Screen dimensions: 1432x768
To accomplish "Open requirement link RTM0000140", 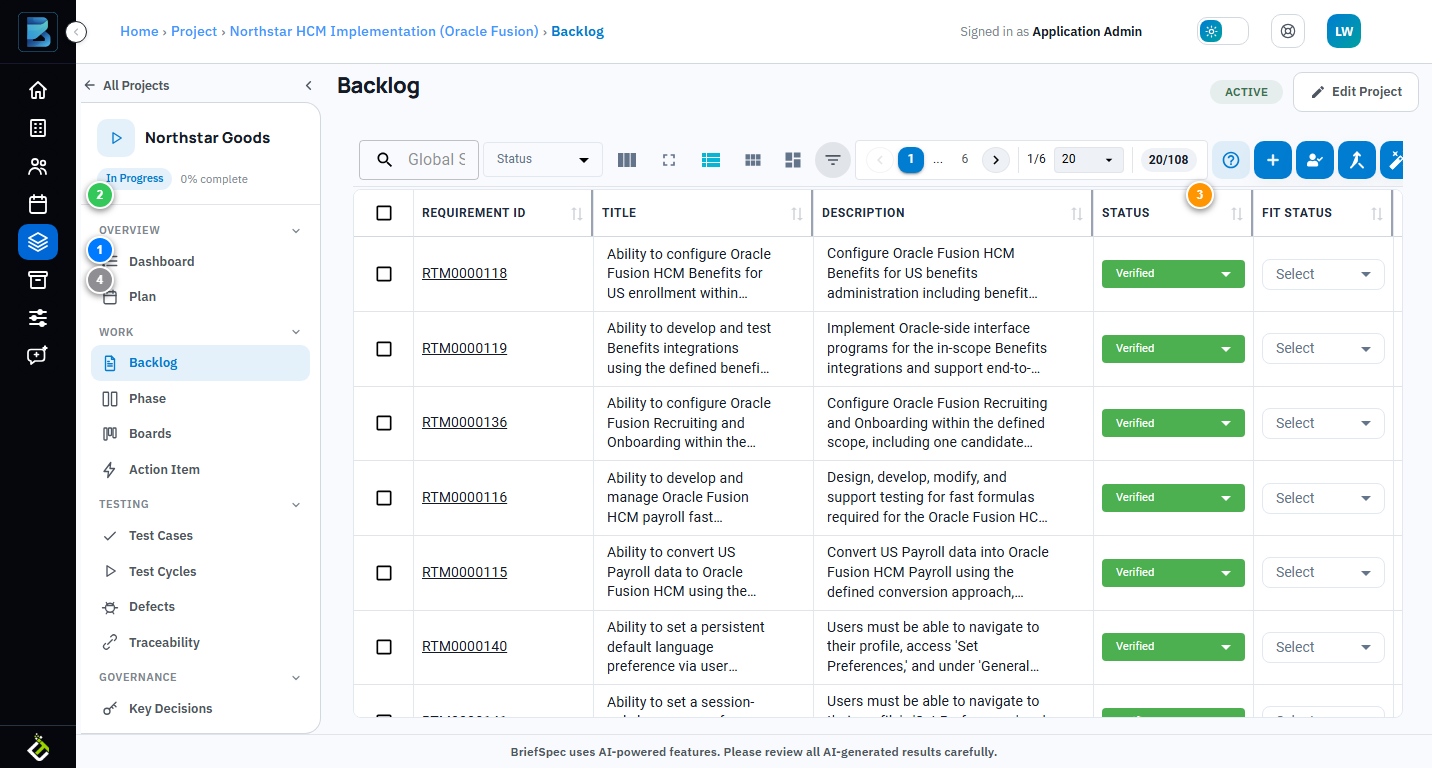I will point(464,647).
